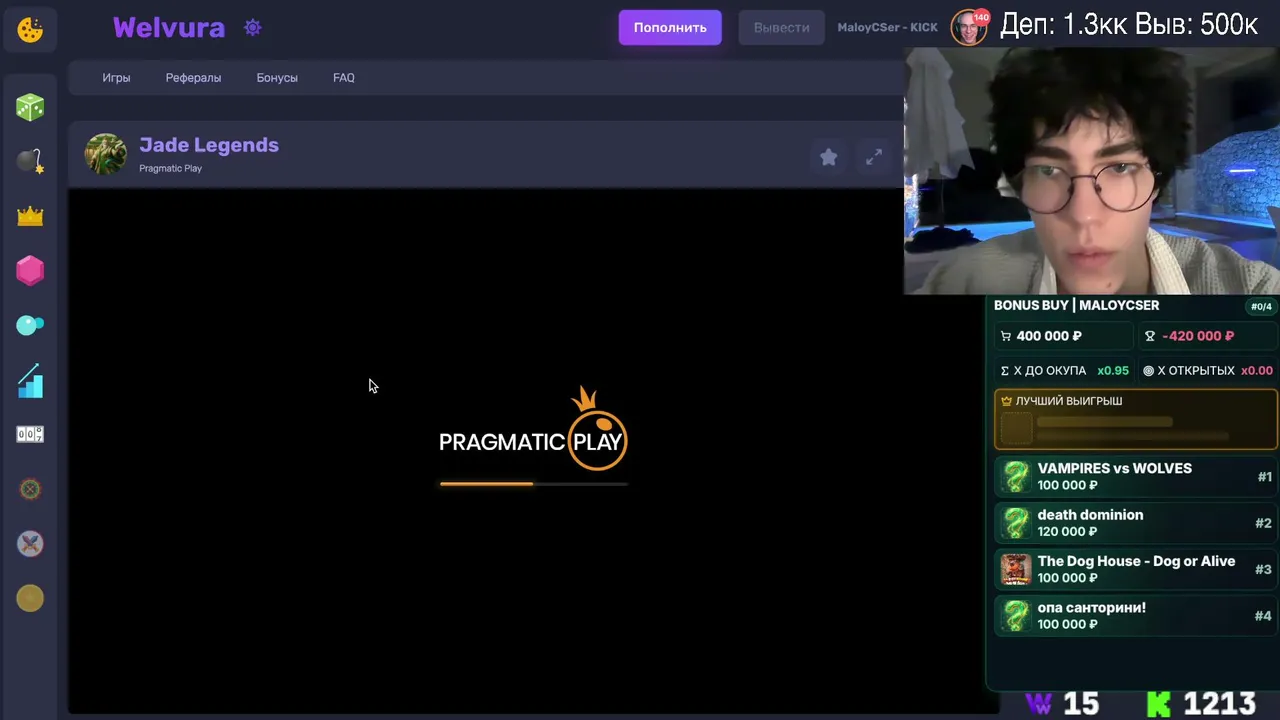Select The Dog House - Dog or Alive entry
The image size is (1280, 720).
tap(1136, 569)
